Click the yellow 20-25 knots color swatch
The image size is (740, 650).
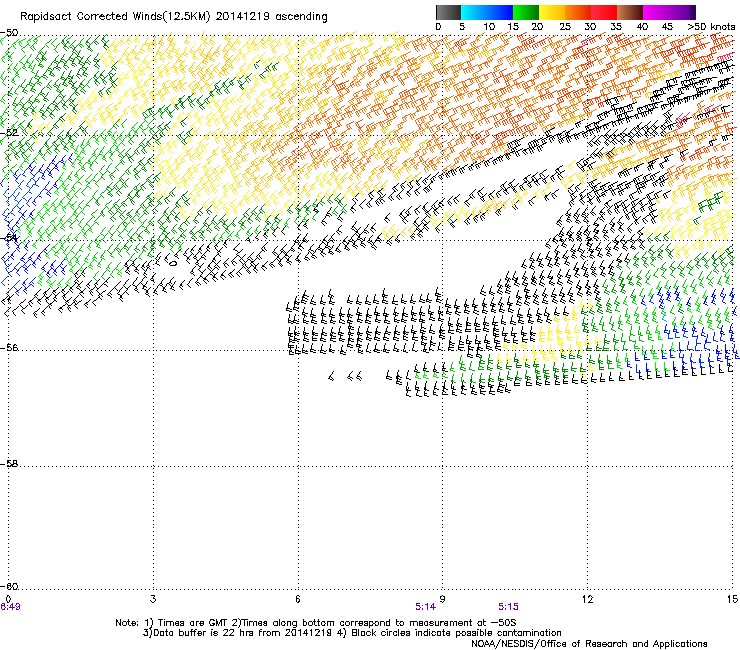552,12
